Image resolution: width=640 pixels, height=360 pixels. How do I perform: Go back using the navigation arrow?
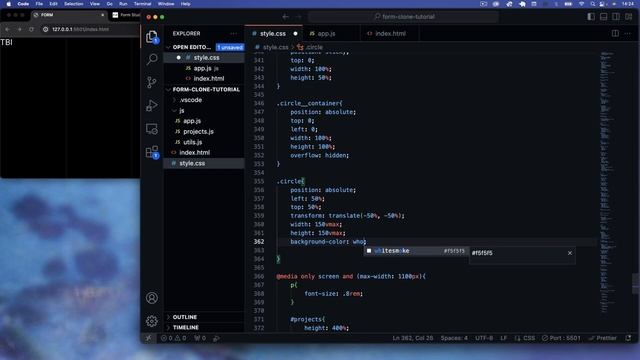coord(286,17)
